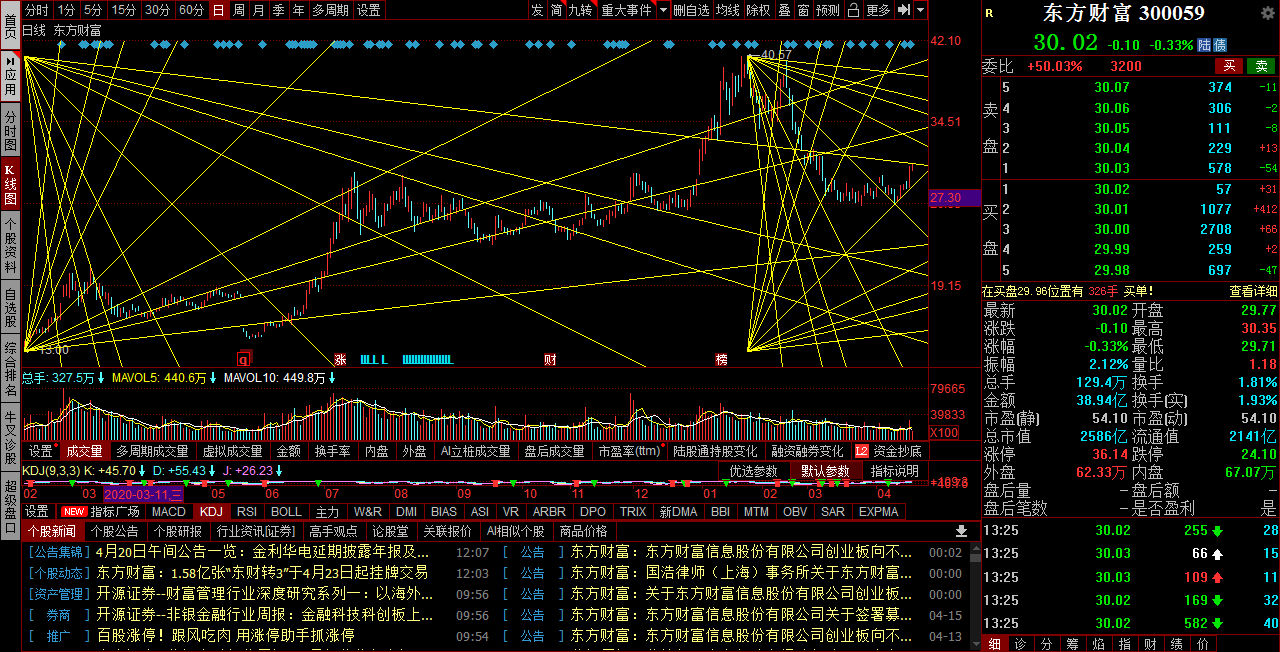Open the indicator row 设置 button

pyautogui.click(x=36, y=511)
